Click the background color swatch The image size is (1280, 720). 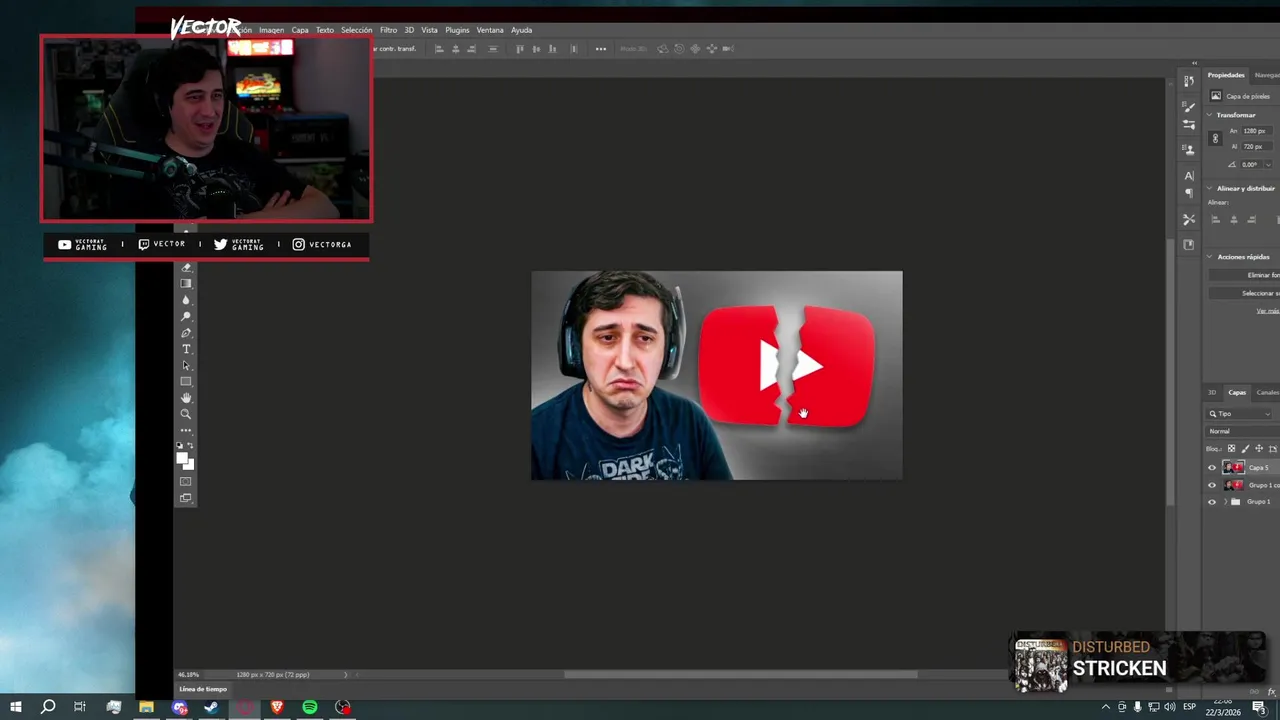coord(190,465)
